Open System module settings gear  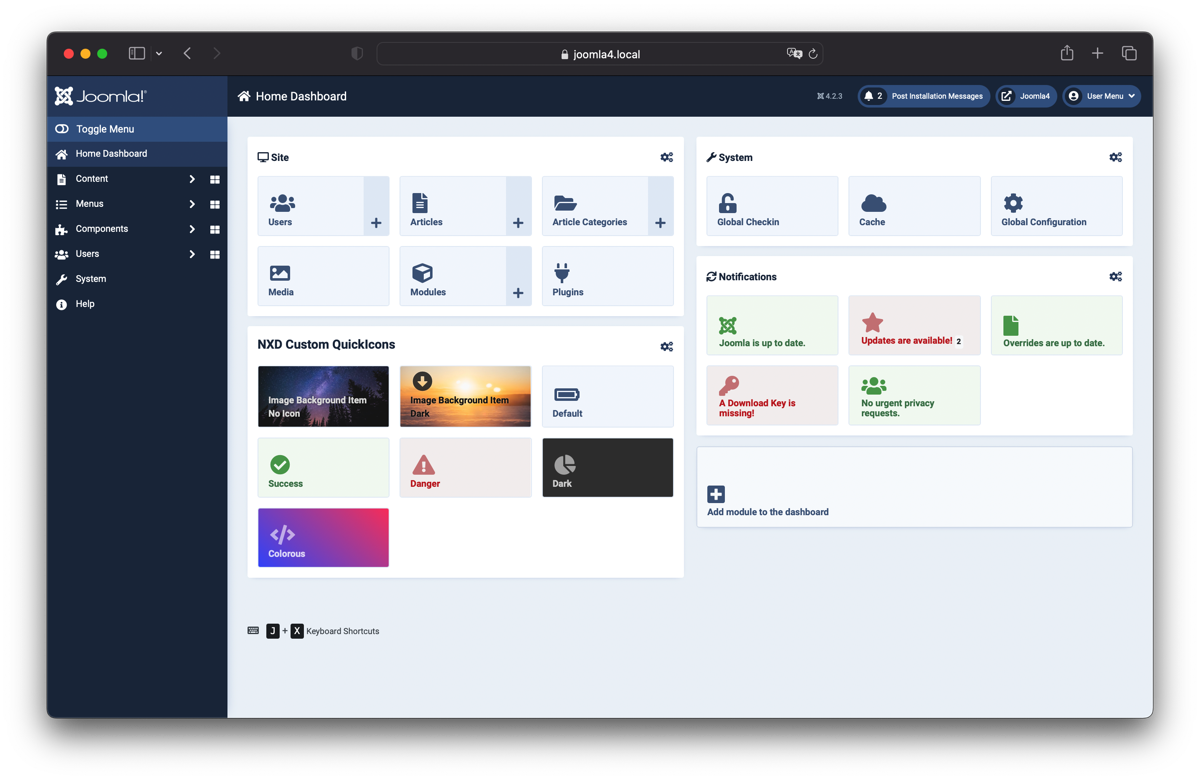click(x=1116, y=157)
